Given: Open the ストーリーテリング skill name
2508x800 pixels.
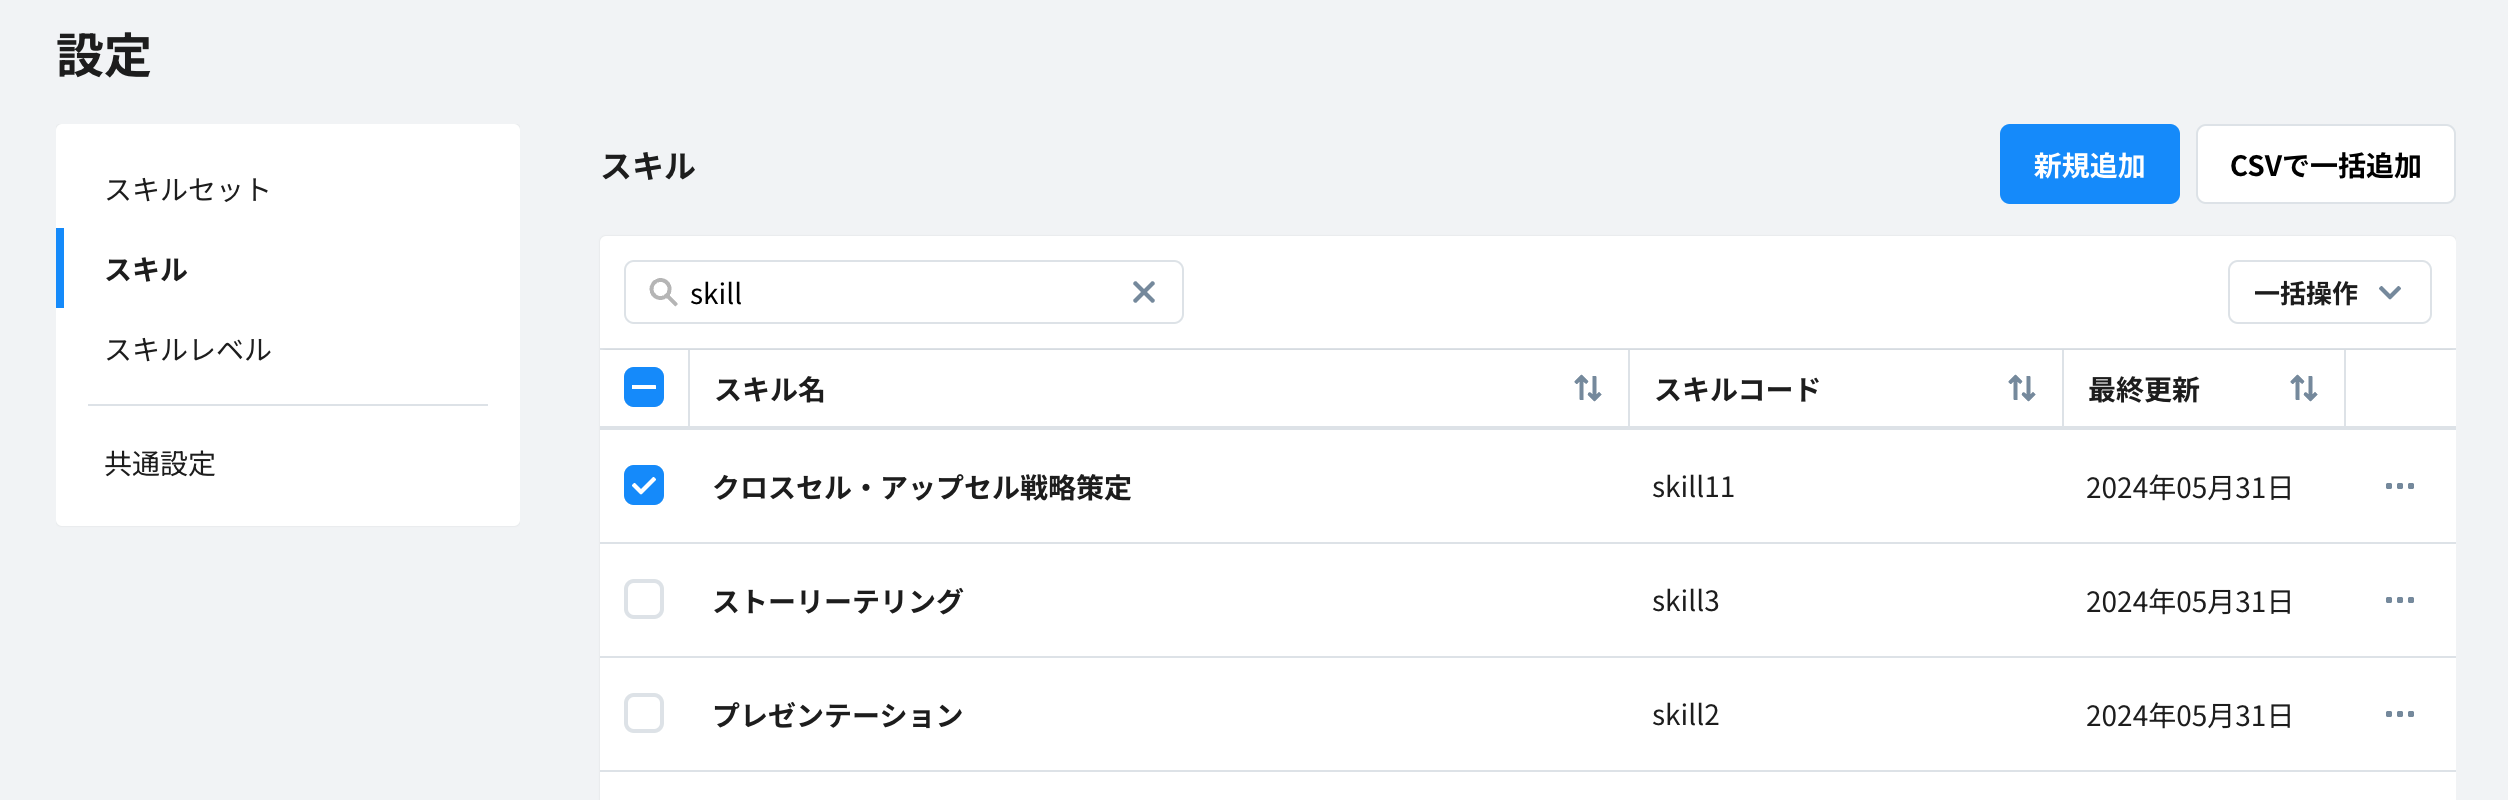Looking at the screenshot, I should click(x=838, y=601).
